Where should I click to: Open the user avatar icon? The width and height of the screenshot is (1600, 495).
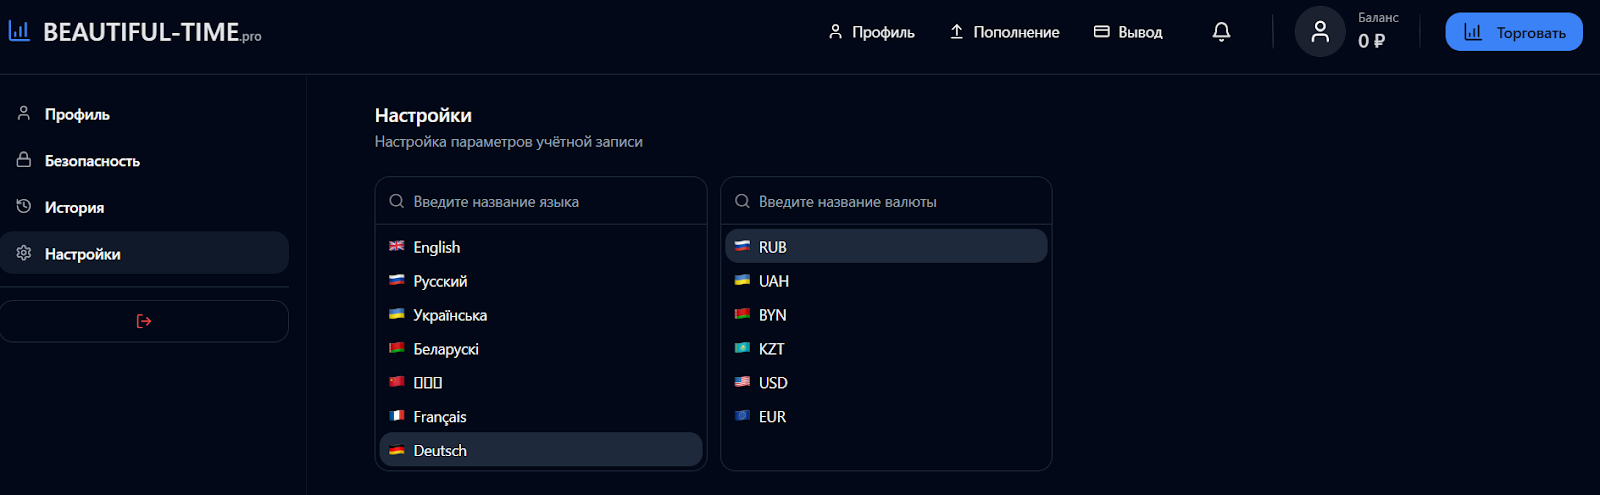[x=1320, y=32]
